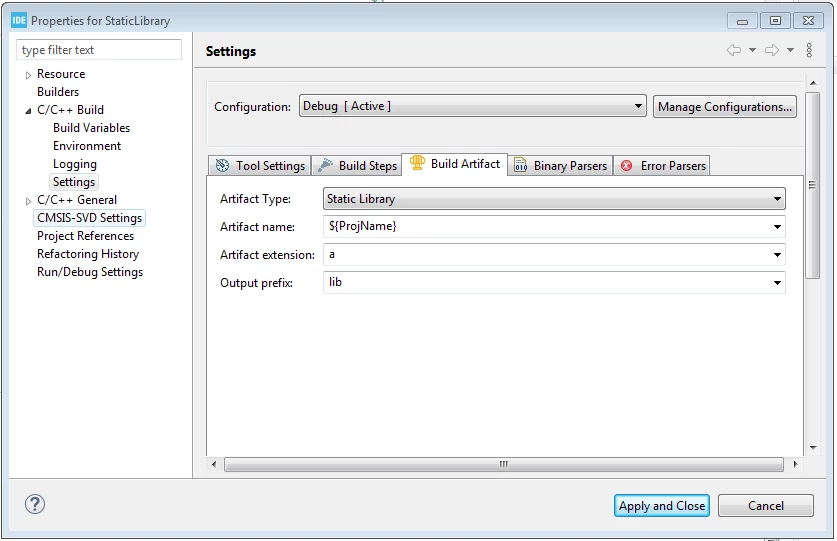
Task: Select C/C++ General tree item label
Action: pyautogui.click(x=77, y=200)
